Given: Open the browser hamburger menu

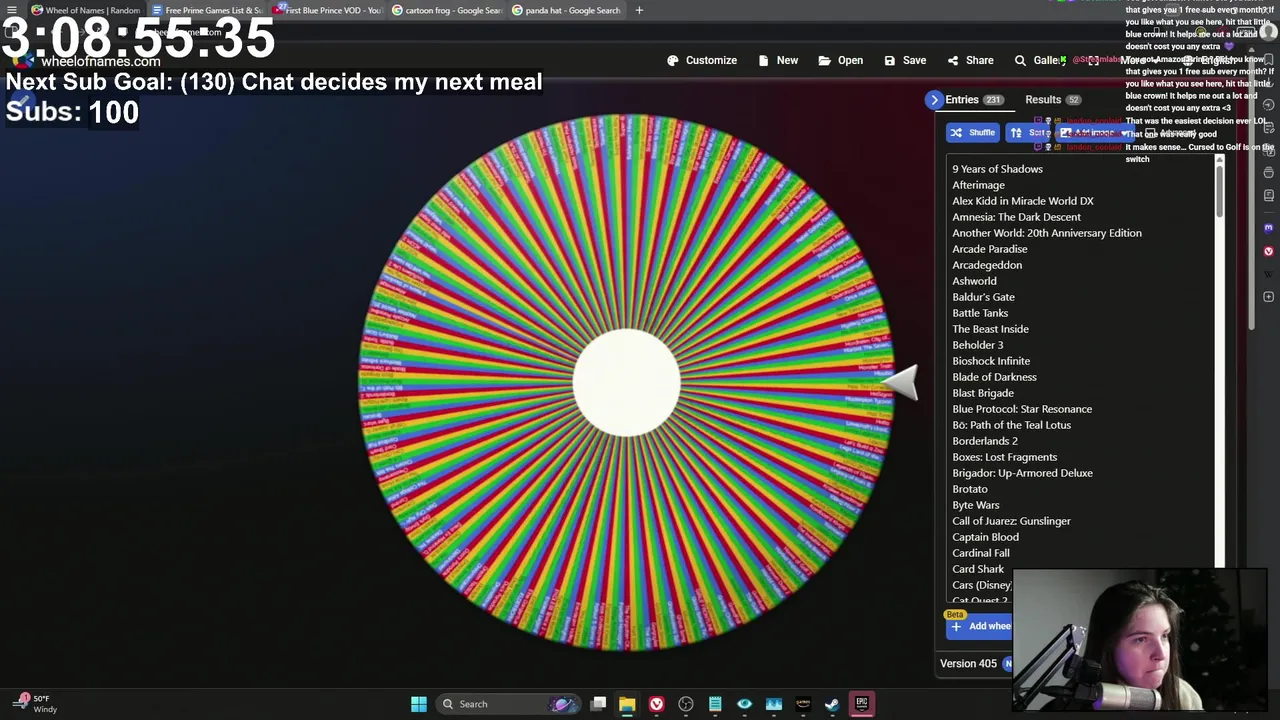Looking at the screenshot, I should pyautogui.click(x=11, y=10).
